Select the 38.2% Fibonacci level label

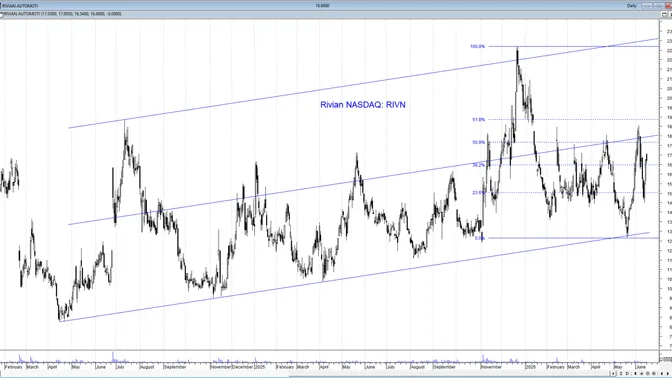478,165
